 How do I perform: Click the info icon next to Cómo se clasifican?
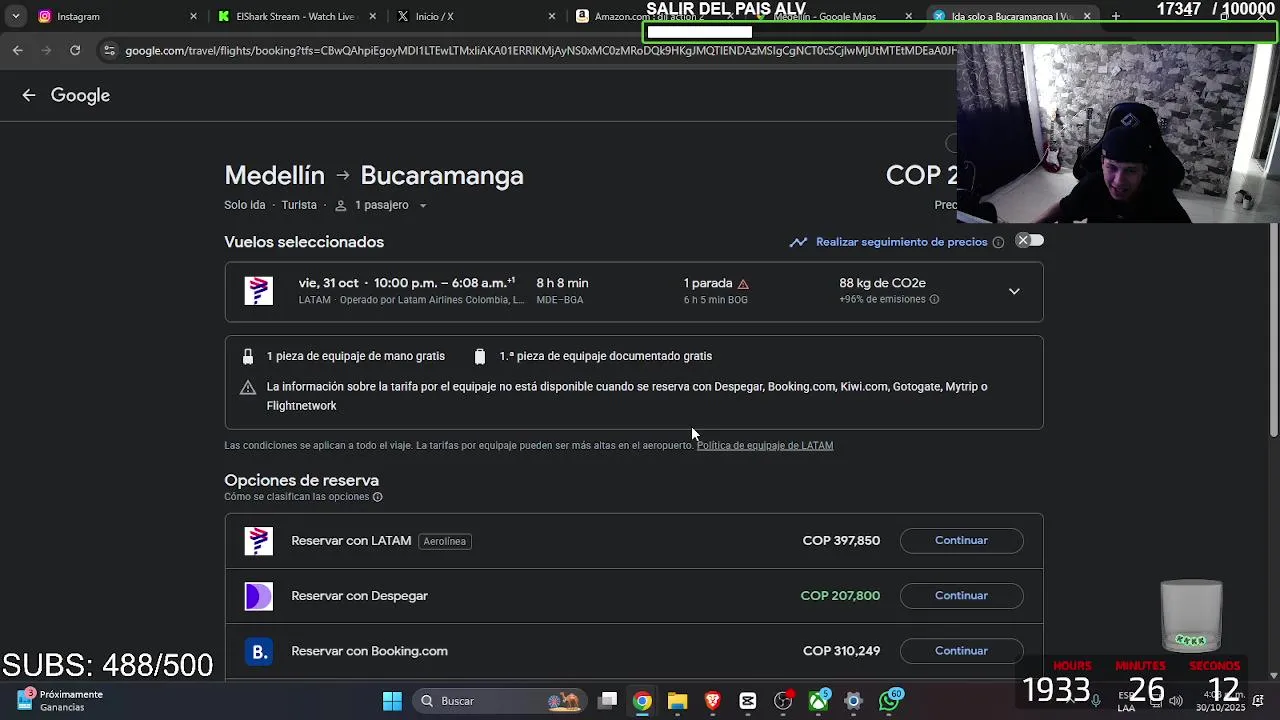[377, 497]
